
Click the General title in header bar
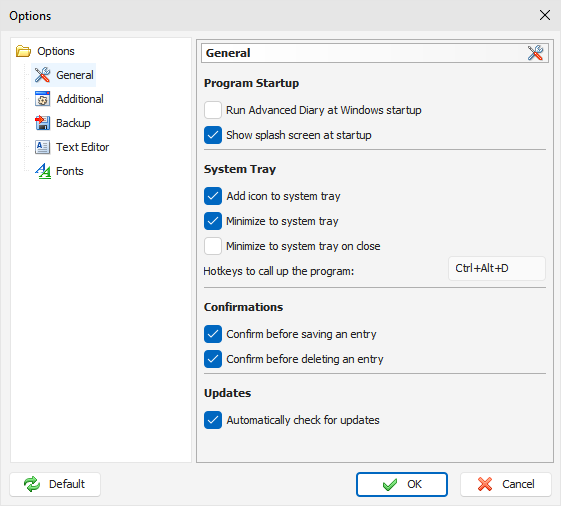coord(228,53)
